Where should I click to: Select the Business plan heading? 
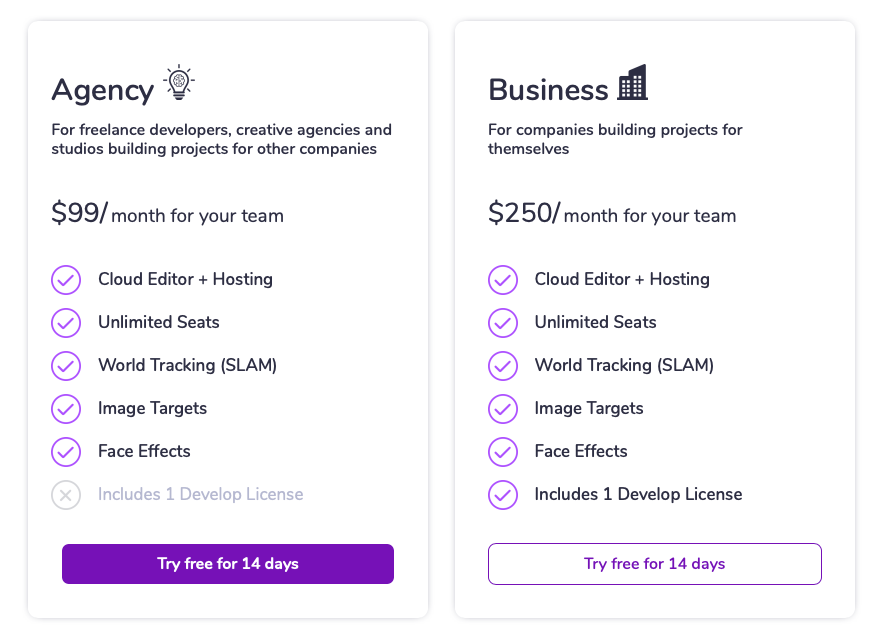tap(548, 89)
